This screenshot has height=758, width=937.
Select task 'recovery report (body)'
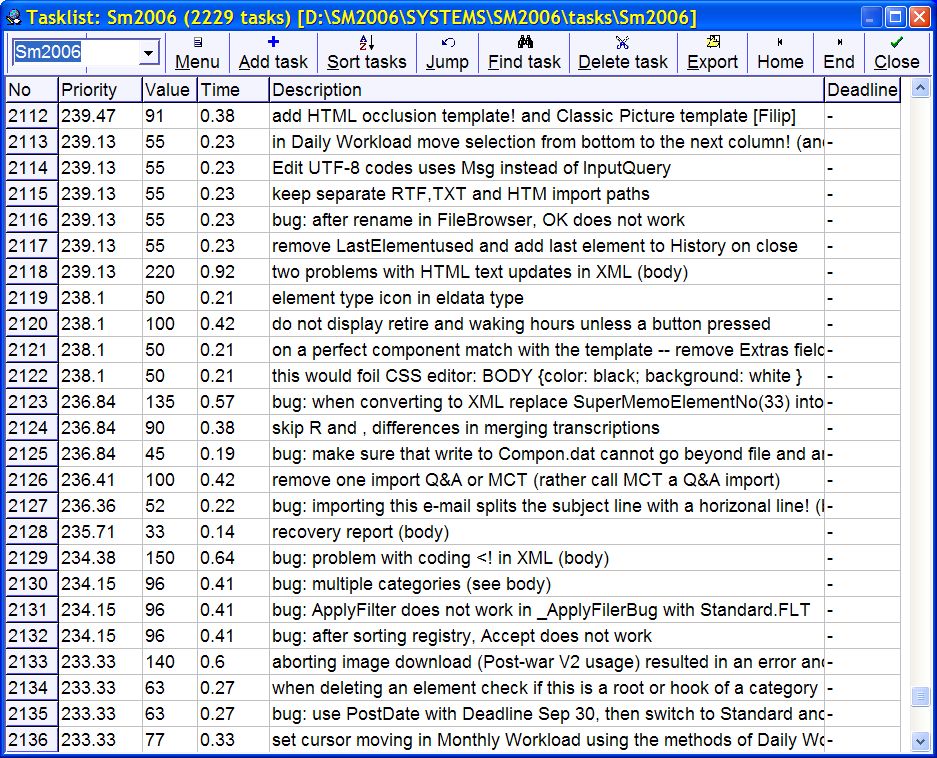pyautogui.click(x=360, y=532)
